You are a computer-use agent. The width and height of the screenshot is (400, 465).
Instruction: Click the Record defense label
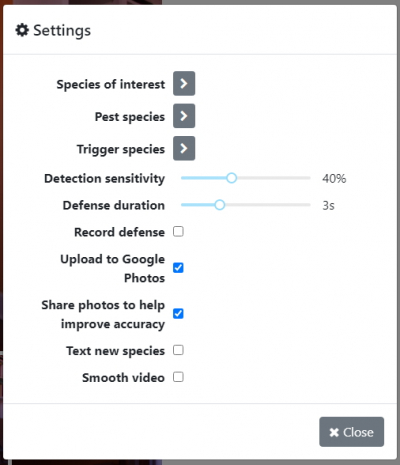[119, 232]
